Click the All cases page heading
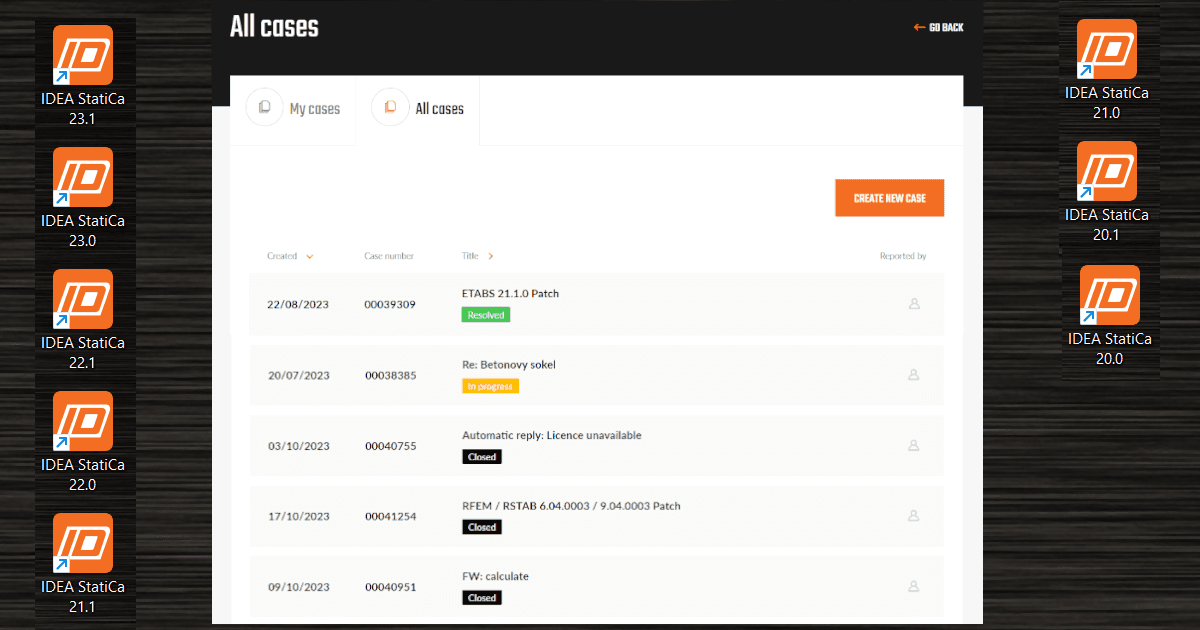Image resolution: width=1200 pixels, height=630 pixels. click(274, 27)
